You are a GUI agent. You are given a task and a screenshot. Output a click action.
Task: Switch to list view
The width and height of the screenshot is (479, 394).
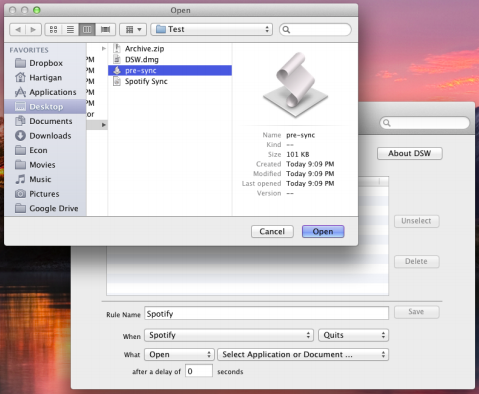click(70, 30)
